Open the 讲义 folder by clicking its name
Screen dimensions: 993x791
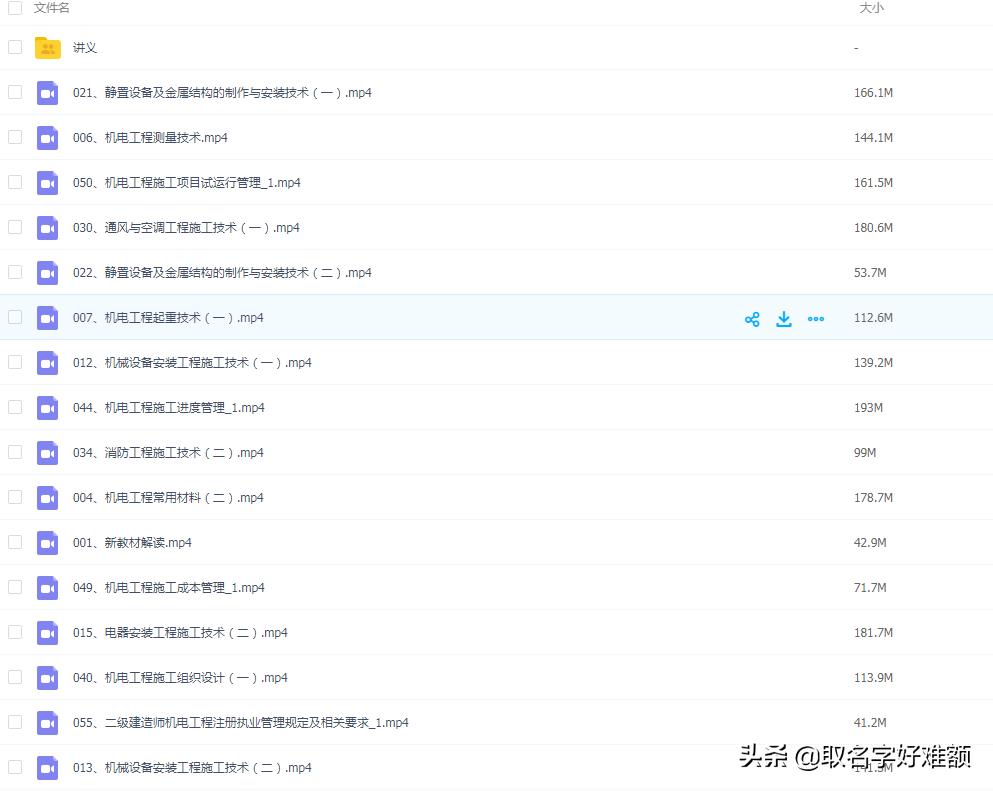(85, 47)
